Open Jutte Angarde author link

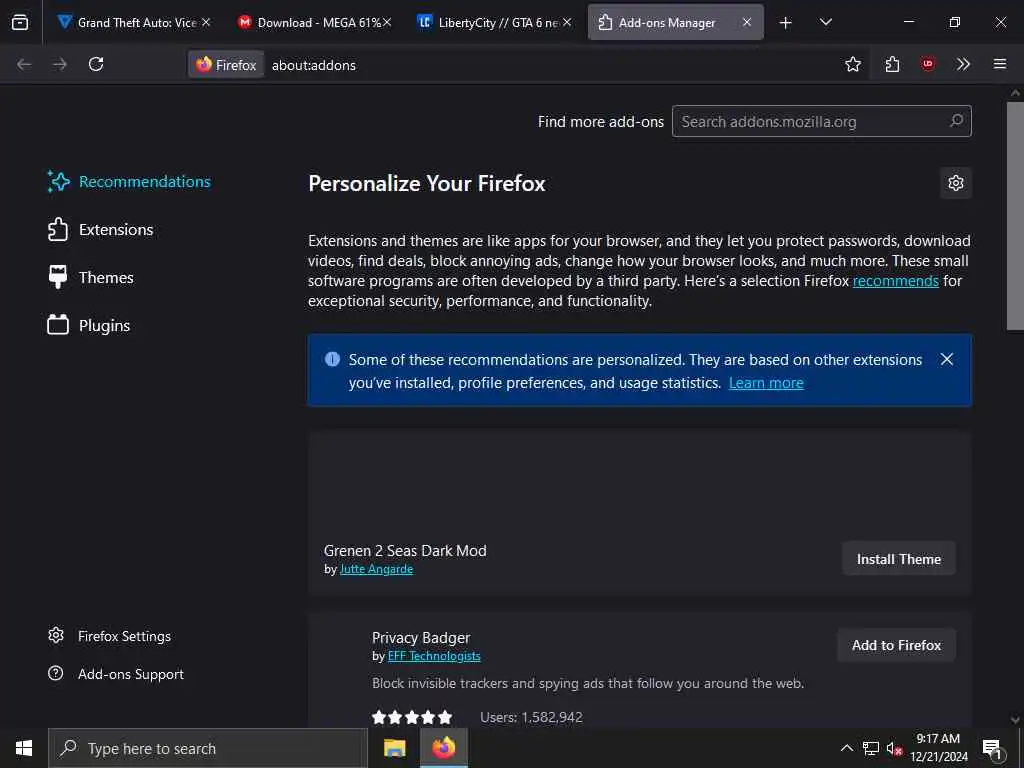pos(376,569)
